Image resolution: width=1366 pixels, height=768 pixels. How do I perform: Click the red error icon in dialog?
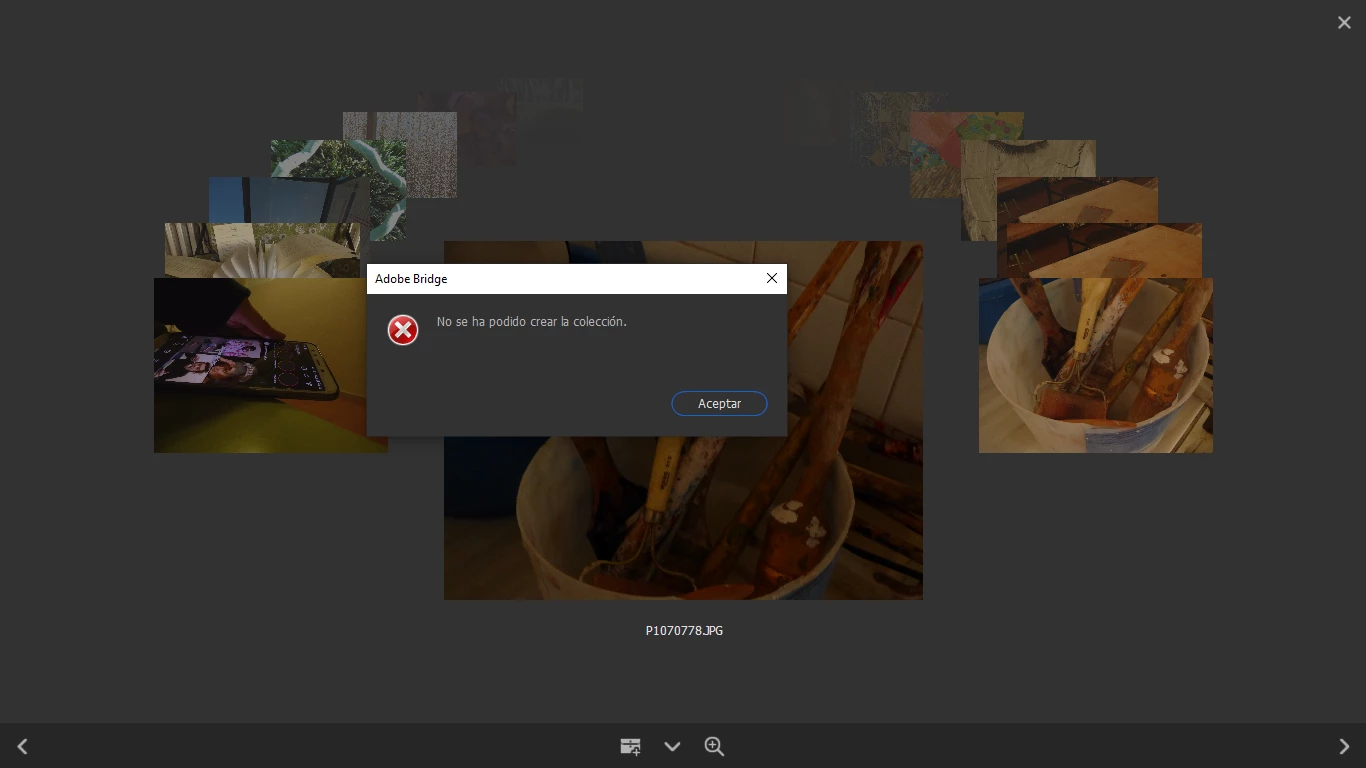(403, 330)
